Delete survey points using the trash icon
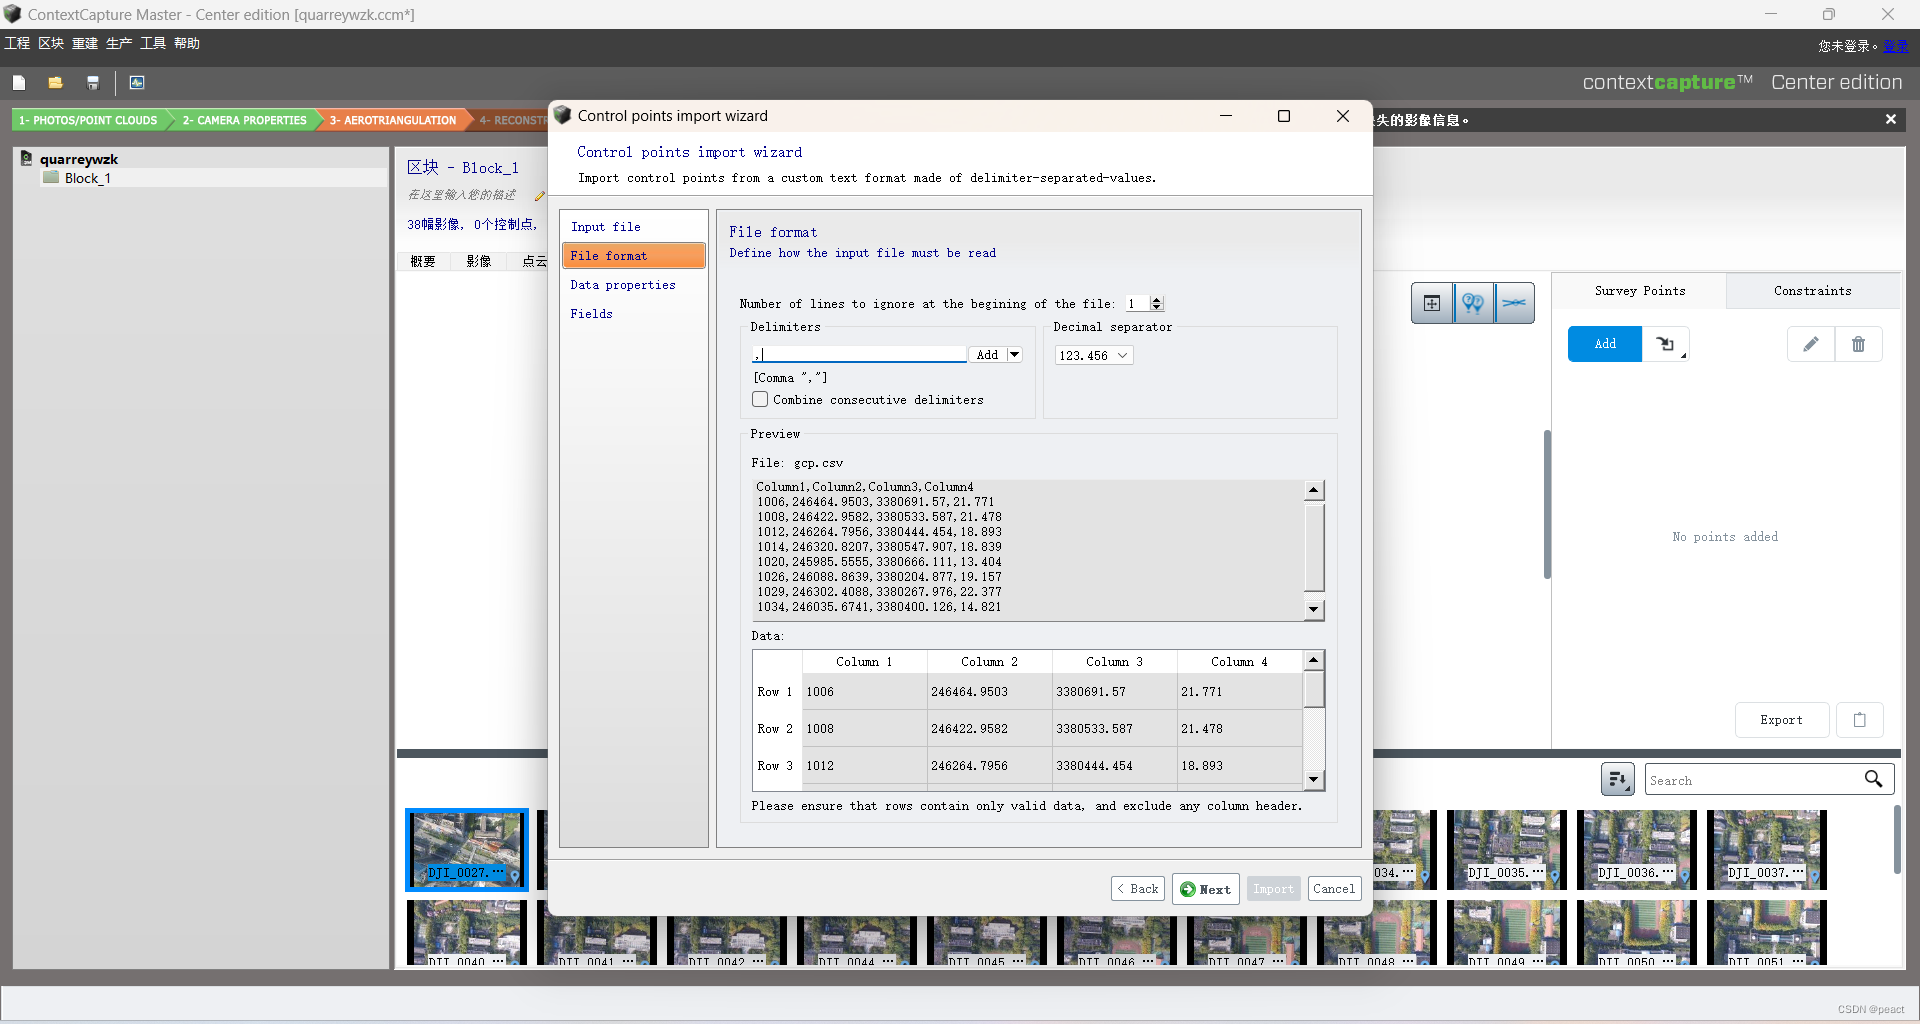This screenshot has width=1920, height=1024. pos(1858,344)
